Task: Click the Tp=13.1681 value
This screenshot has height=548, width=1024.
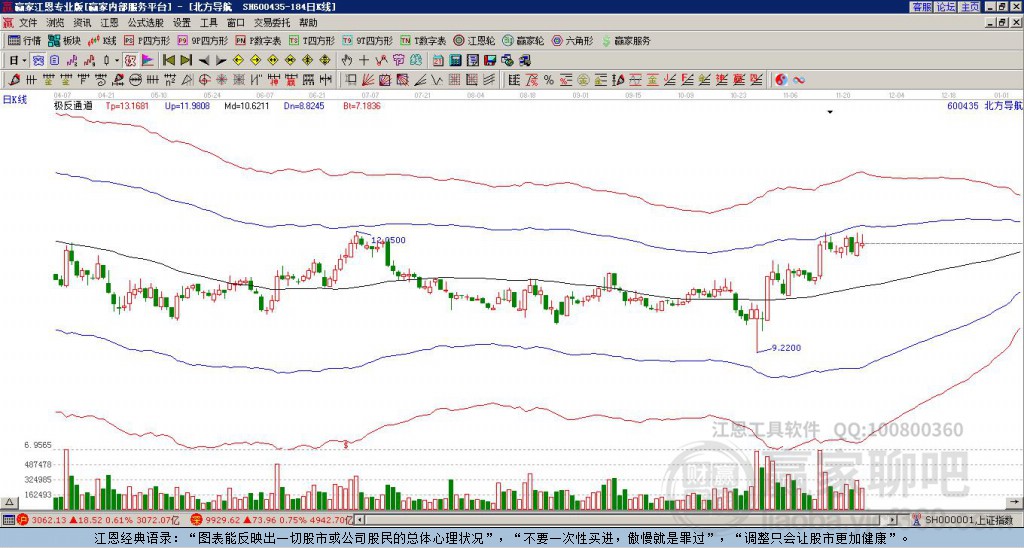Action: [x=127, y=105]
